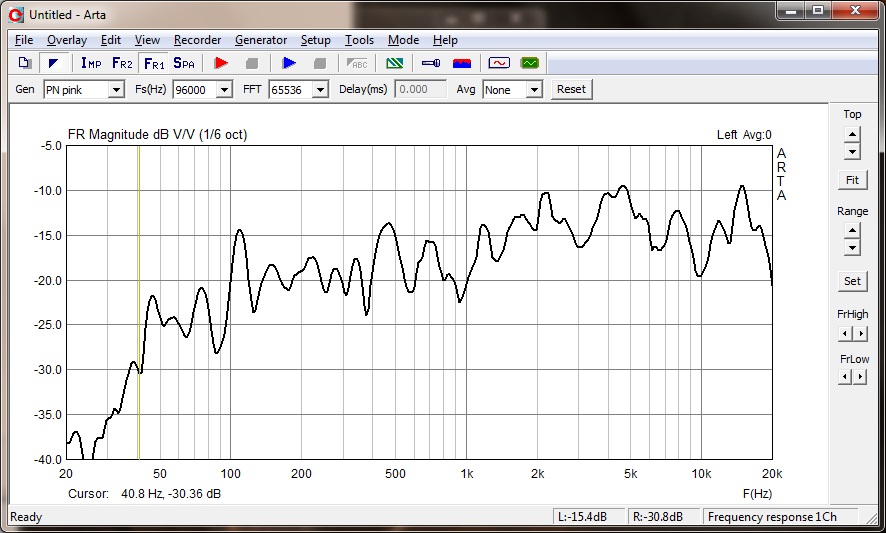Viewport: 886px width, 533px height.
Task: Click the Top up arrow
Action: coord(852,135)
